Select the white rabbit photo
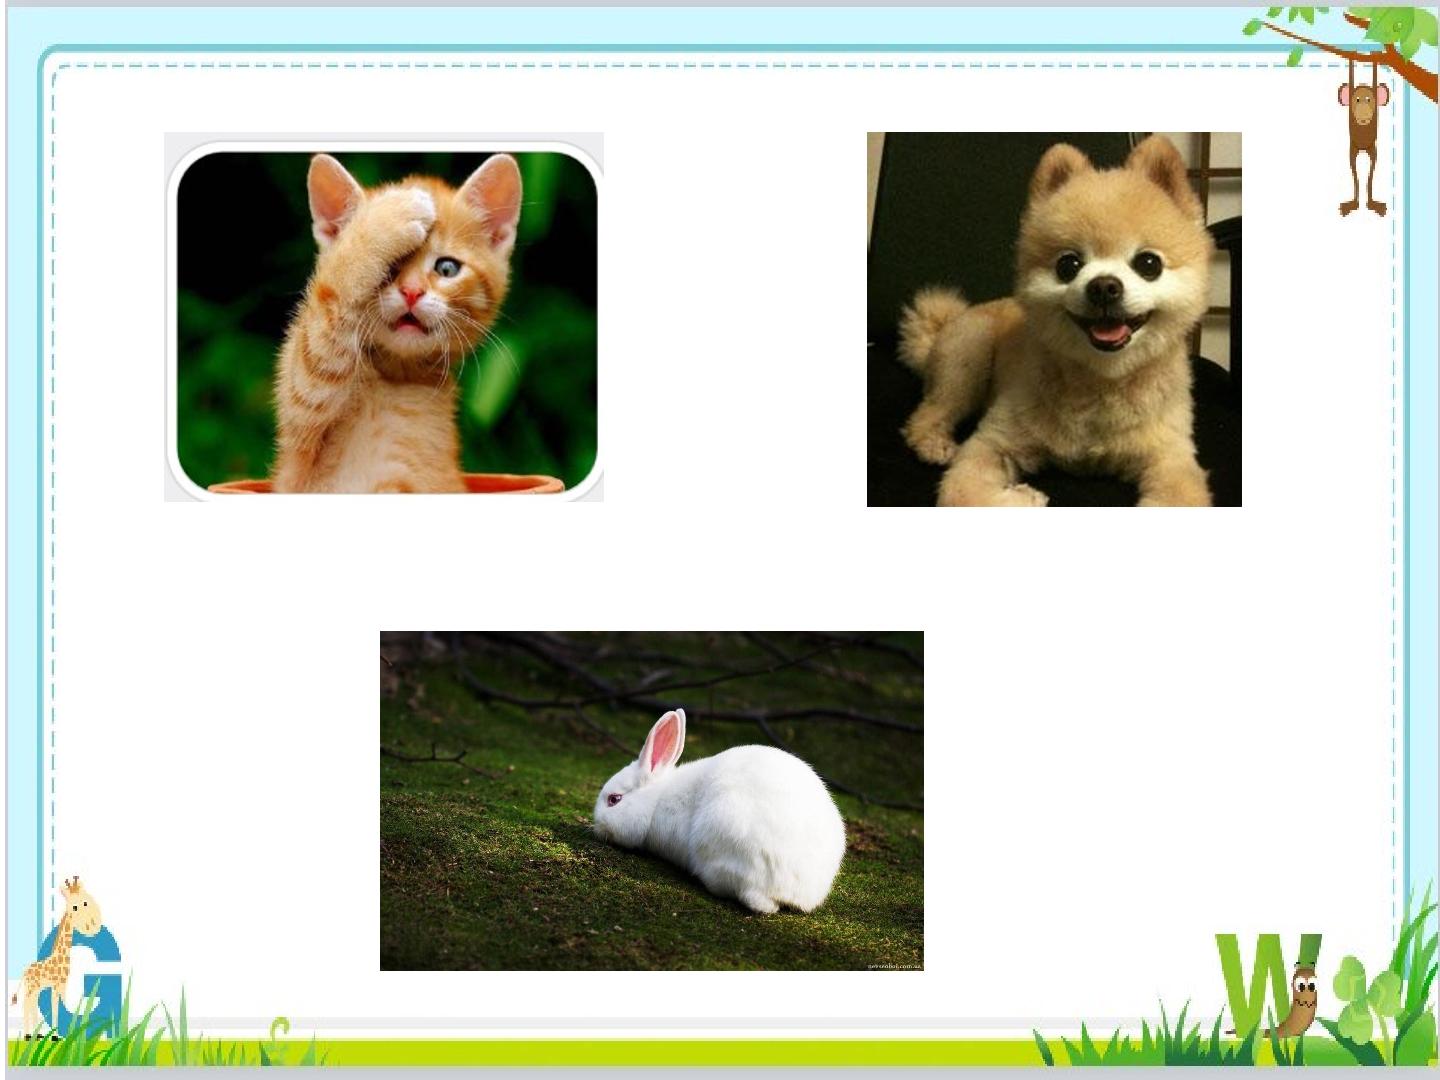Image resolution: width=1440 pixels, height=1080 pixels. (652, 800)
